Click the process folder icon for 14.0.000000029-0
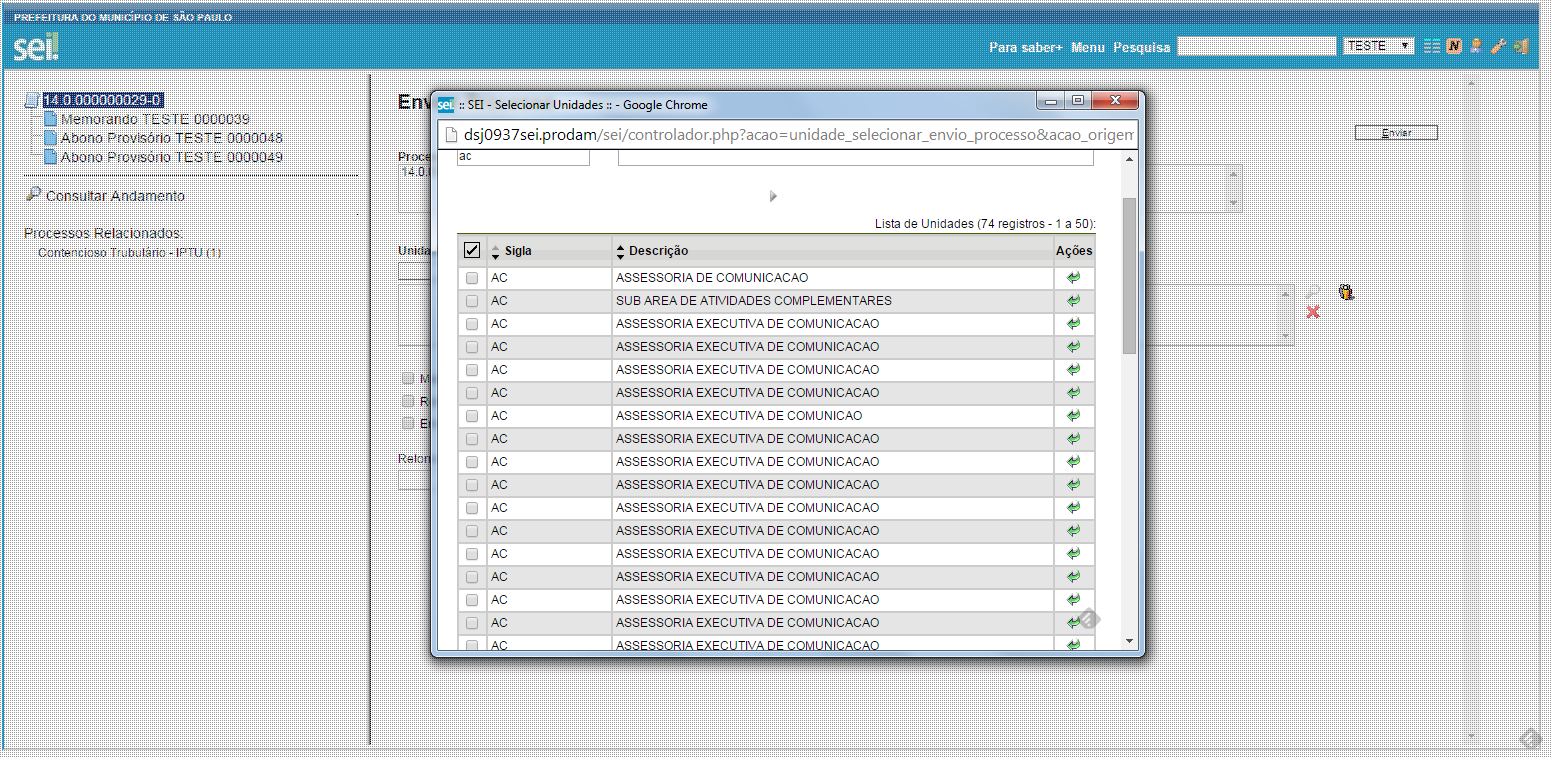Screen dimensions: 1551x758 click(x=32, y=100)
